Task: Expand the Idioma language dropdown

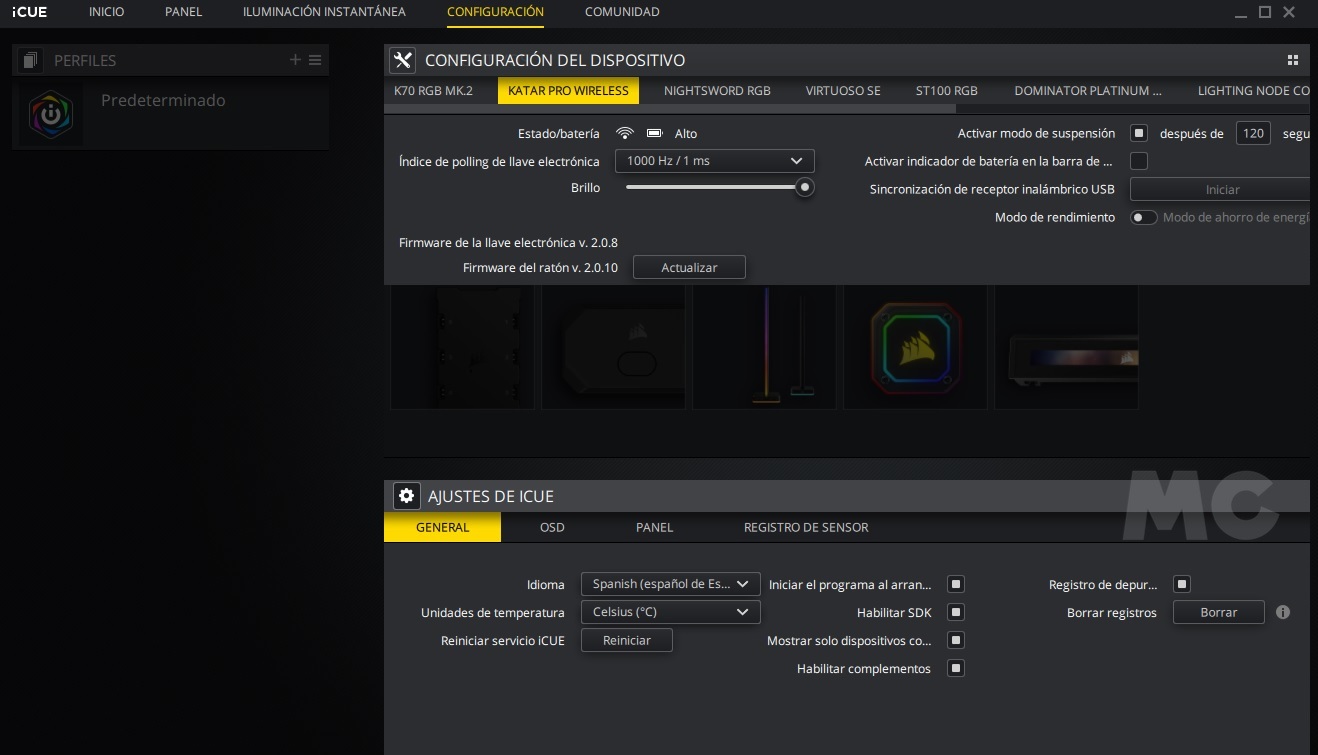Action: pyautogui.click(x=670, y=584)
